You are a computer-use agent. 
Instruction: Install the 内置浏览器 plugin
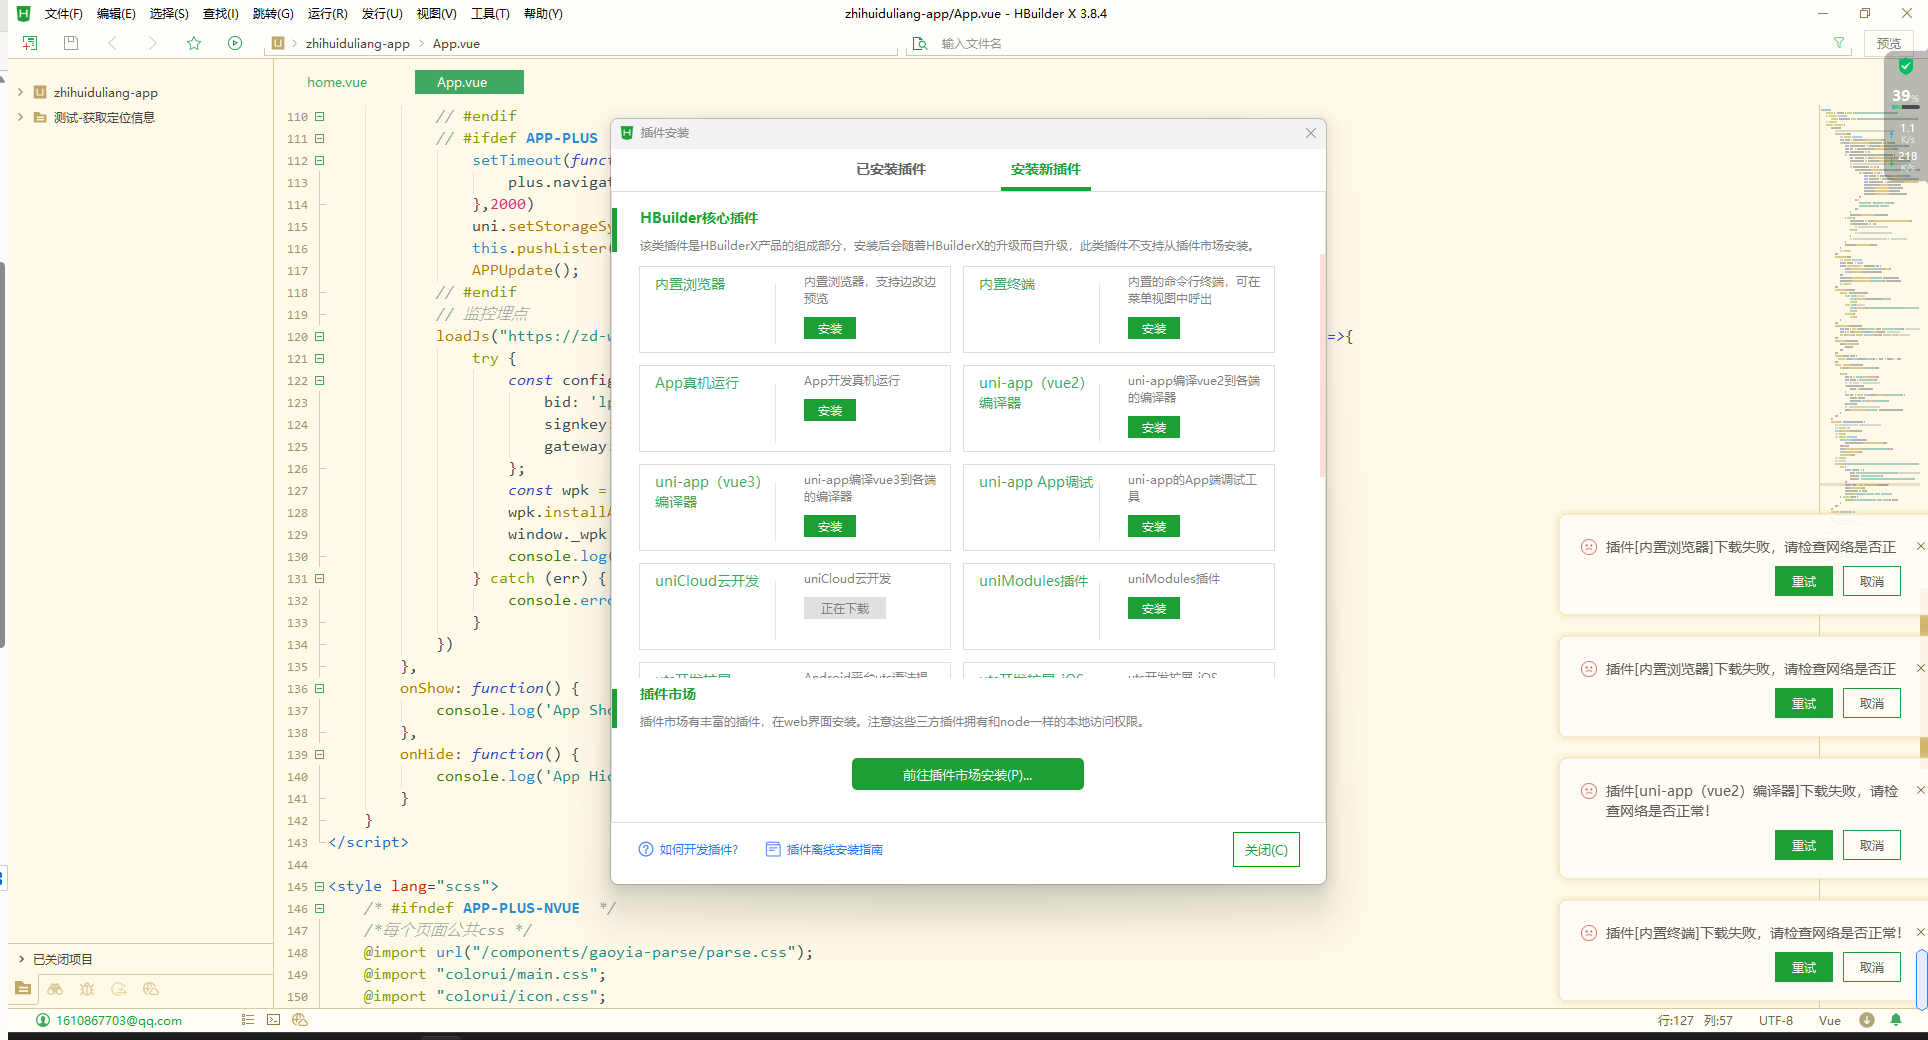click(830, 328)
